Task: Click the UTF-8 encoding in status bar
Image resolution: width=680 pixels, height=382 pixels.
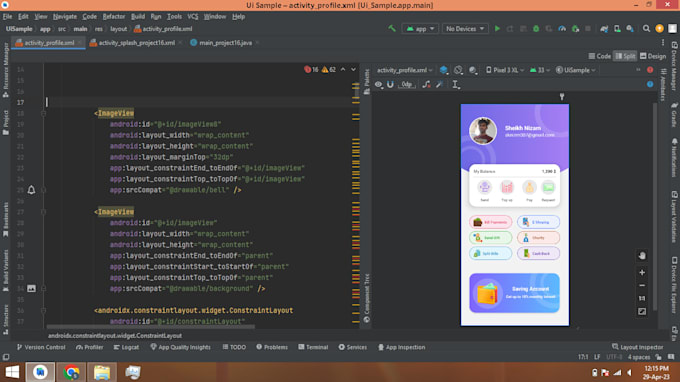Action: pos(614,357)
